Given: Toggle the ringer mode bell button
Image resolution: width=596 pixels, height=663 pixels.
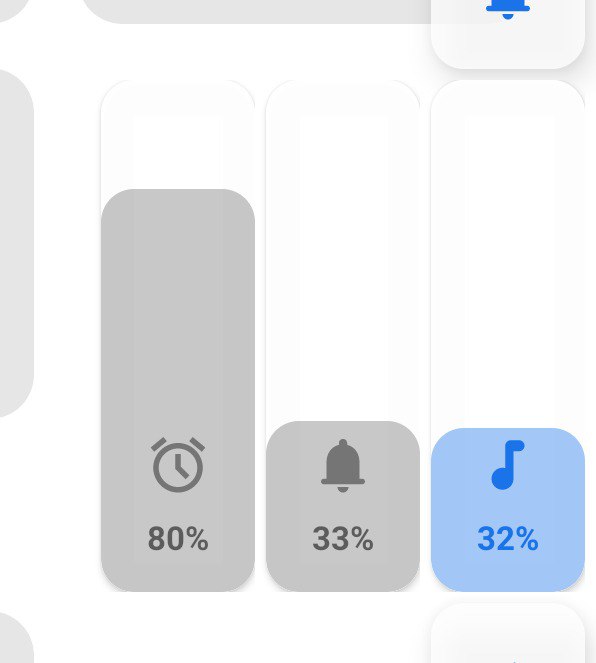Looking at the screenshot, I should [x=508, y=34].
